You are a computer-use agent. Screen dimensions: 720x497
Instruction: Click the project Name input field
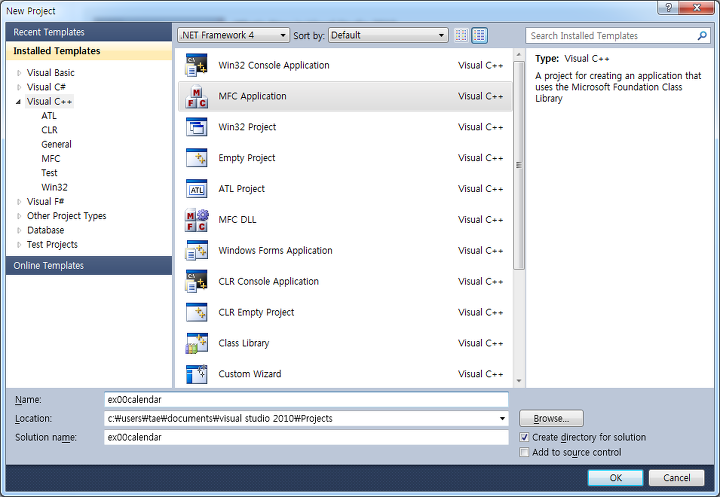click(306, 400)
